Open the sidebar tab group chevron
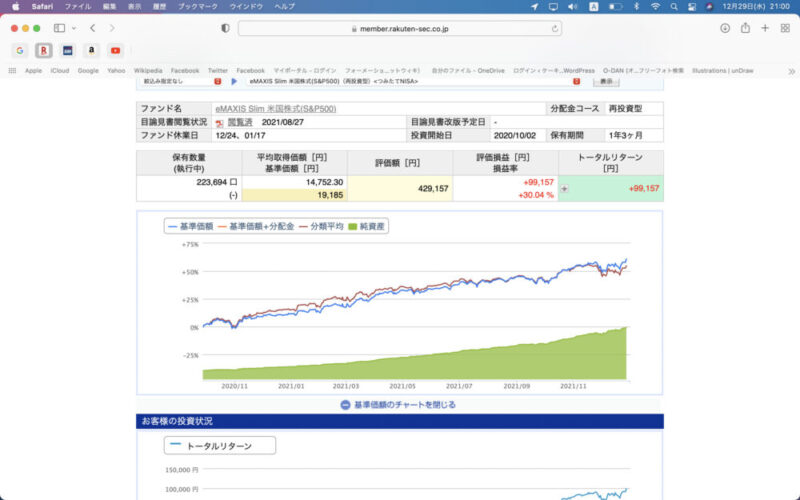 tap(74, 28)
